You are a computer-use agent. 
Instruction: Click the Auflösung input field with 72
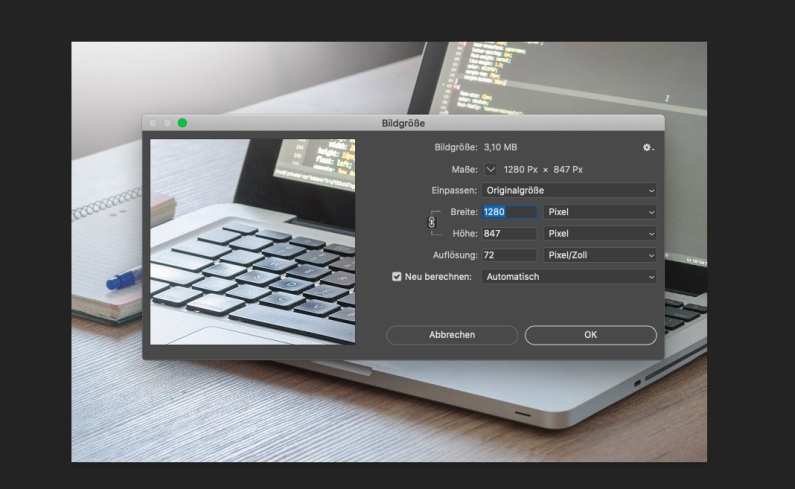click(509, 255)
